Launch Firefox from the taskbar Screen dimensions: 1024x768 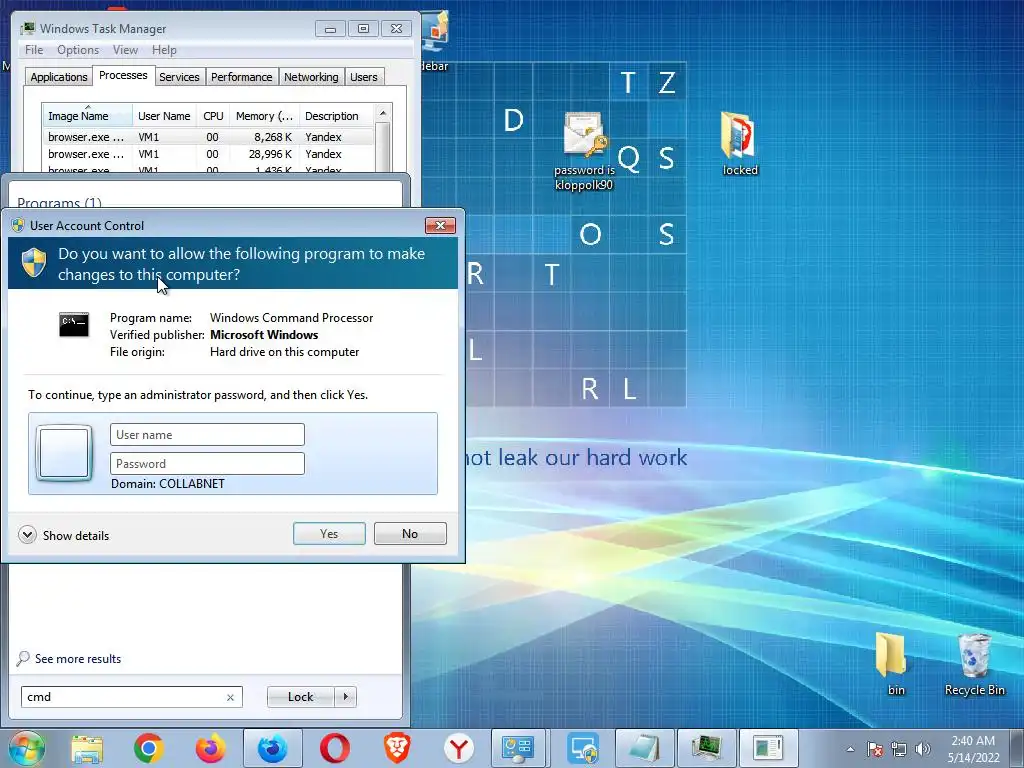[x=210, y=748]
